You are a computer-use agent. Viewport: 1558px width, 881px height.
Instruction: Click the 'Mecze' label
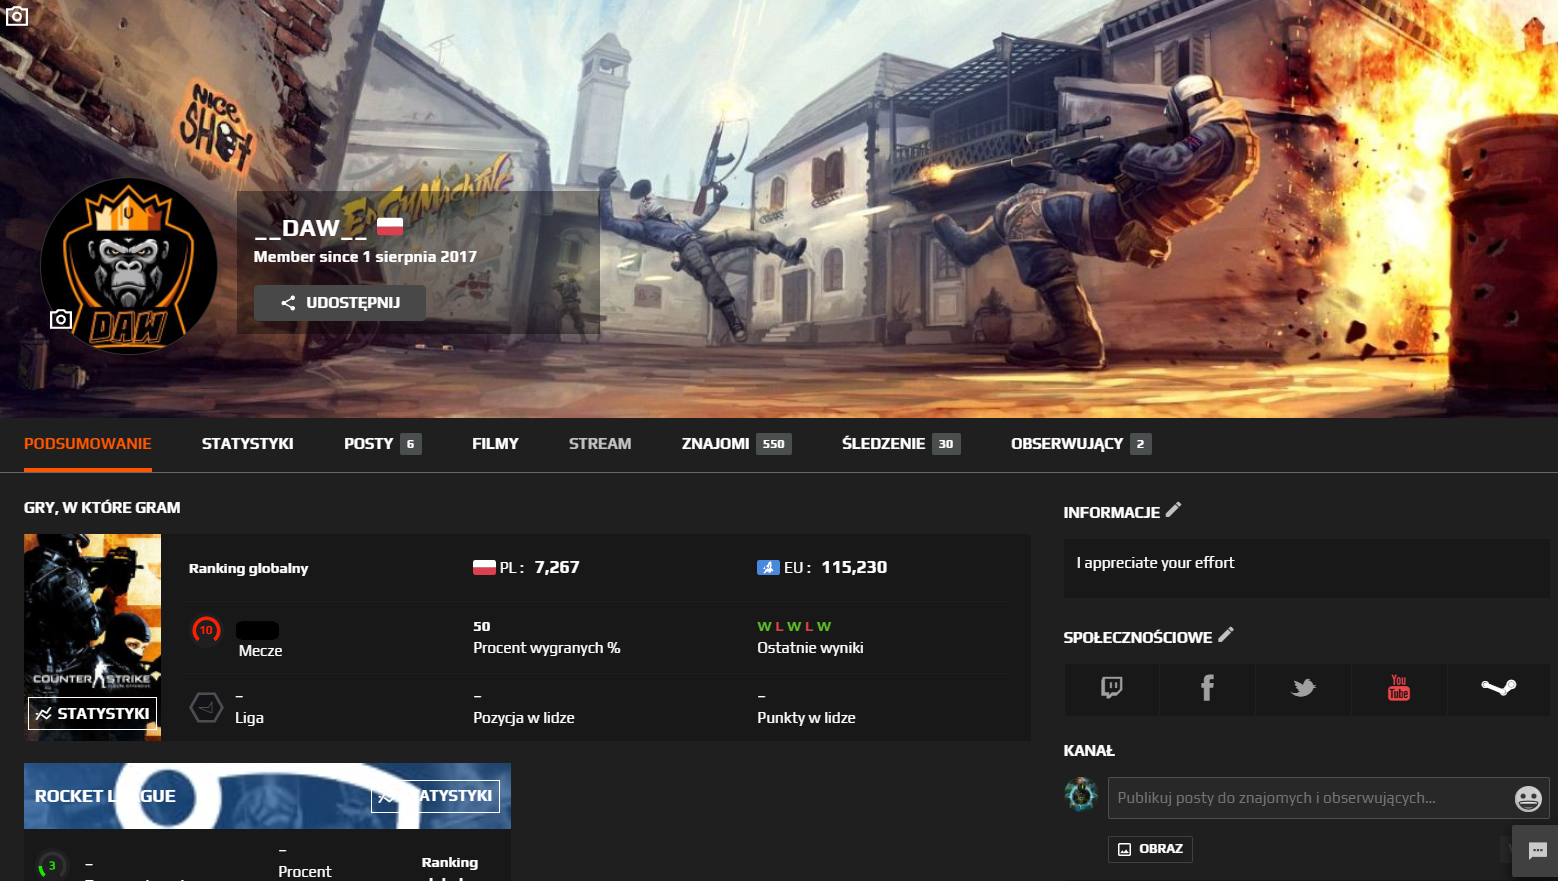tap(260, 651)
